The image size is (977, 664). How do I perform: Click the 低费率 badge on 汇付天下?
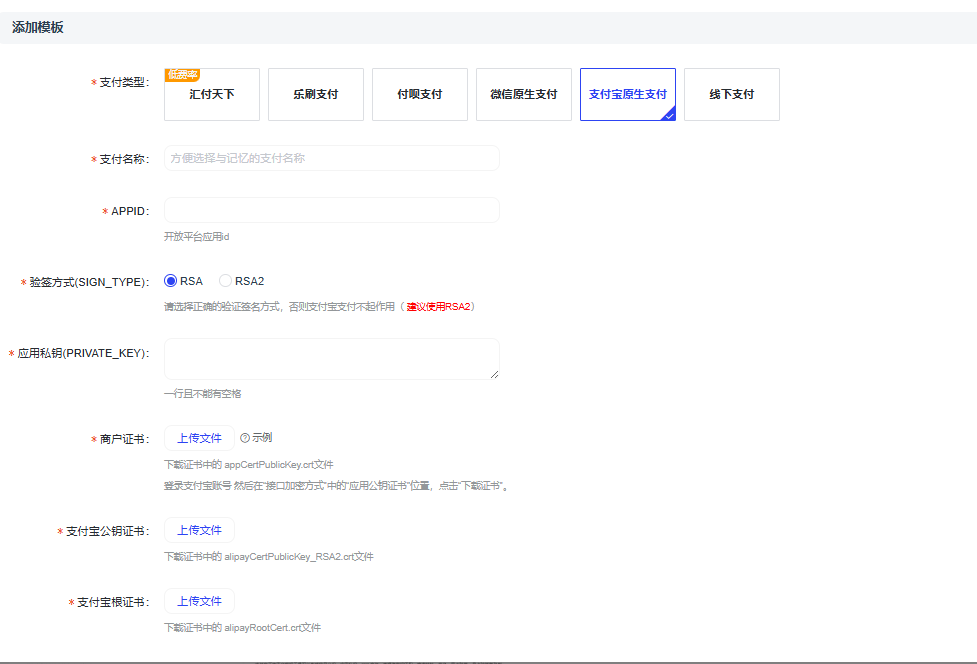tap(182, 74)
